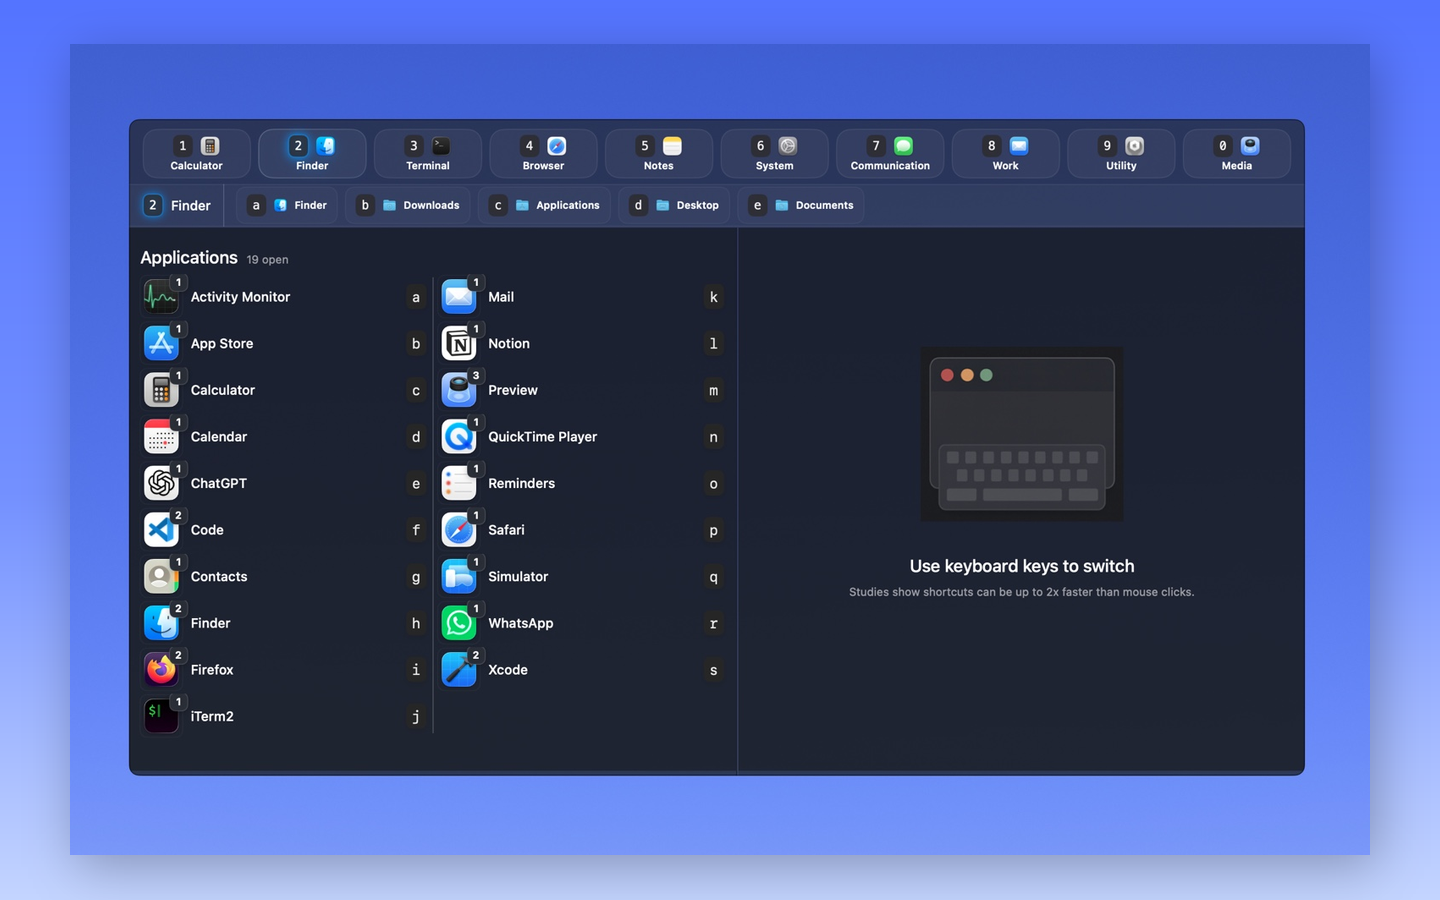Open the Contacts app icon
Screen dimensions: 1440x900
point(161,577)
